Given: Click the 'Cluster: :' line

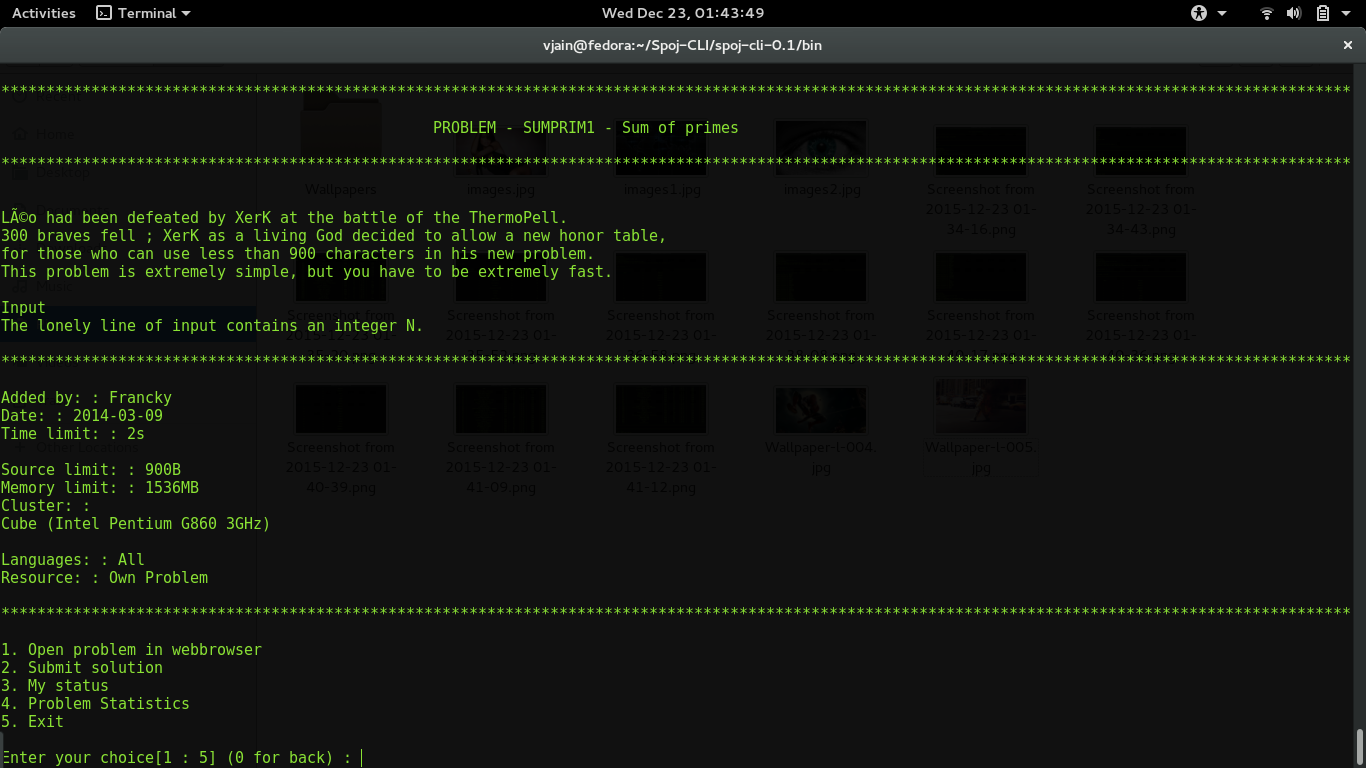Looking at the screenshot, I should coord(46,506).
